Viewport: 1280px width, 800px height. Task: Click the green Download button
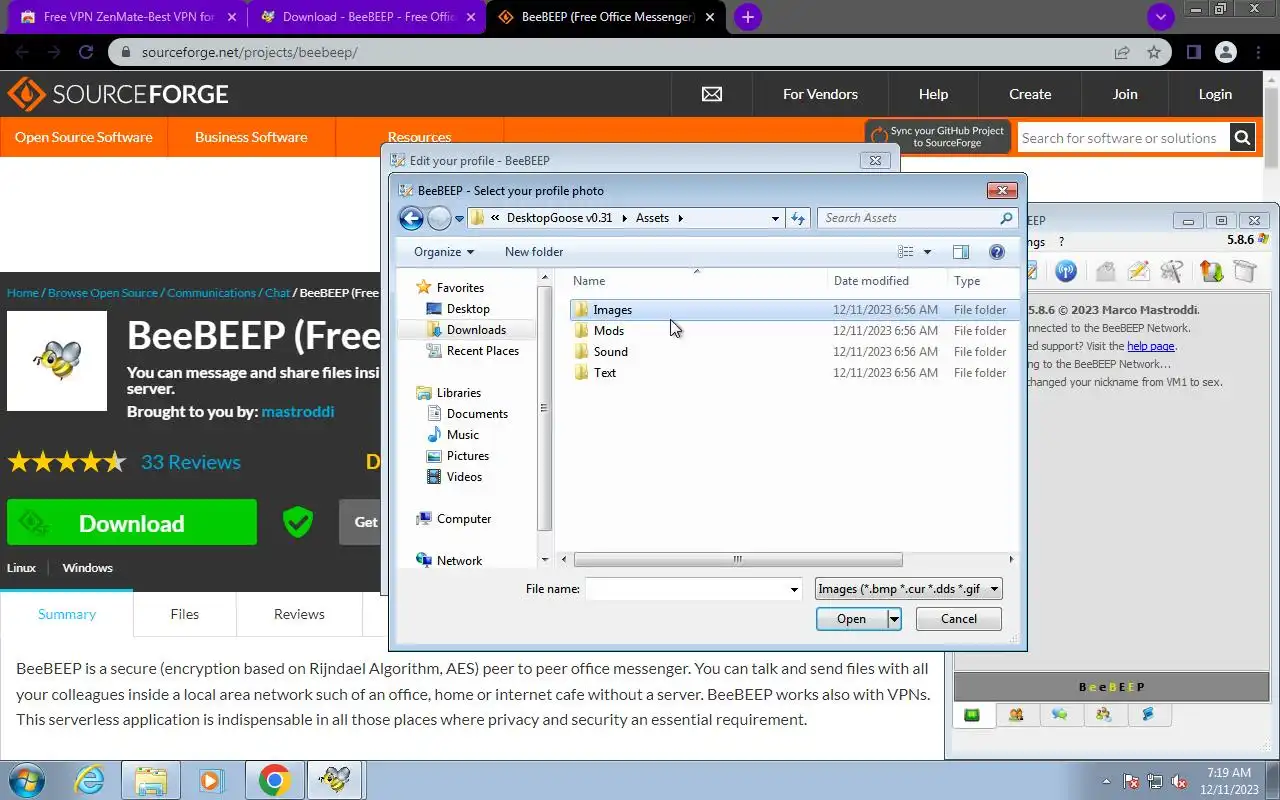coord(132,523)
